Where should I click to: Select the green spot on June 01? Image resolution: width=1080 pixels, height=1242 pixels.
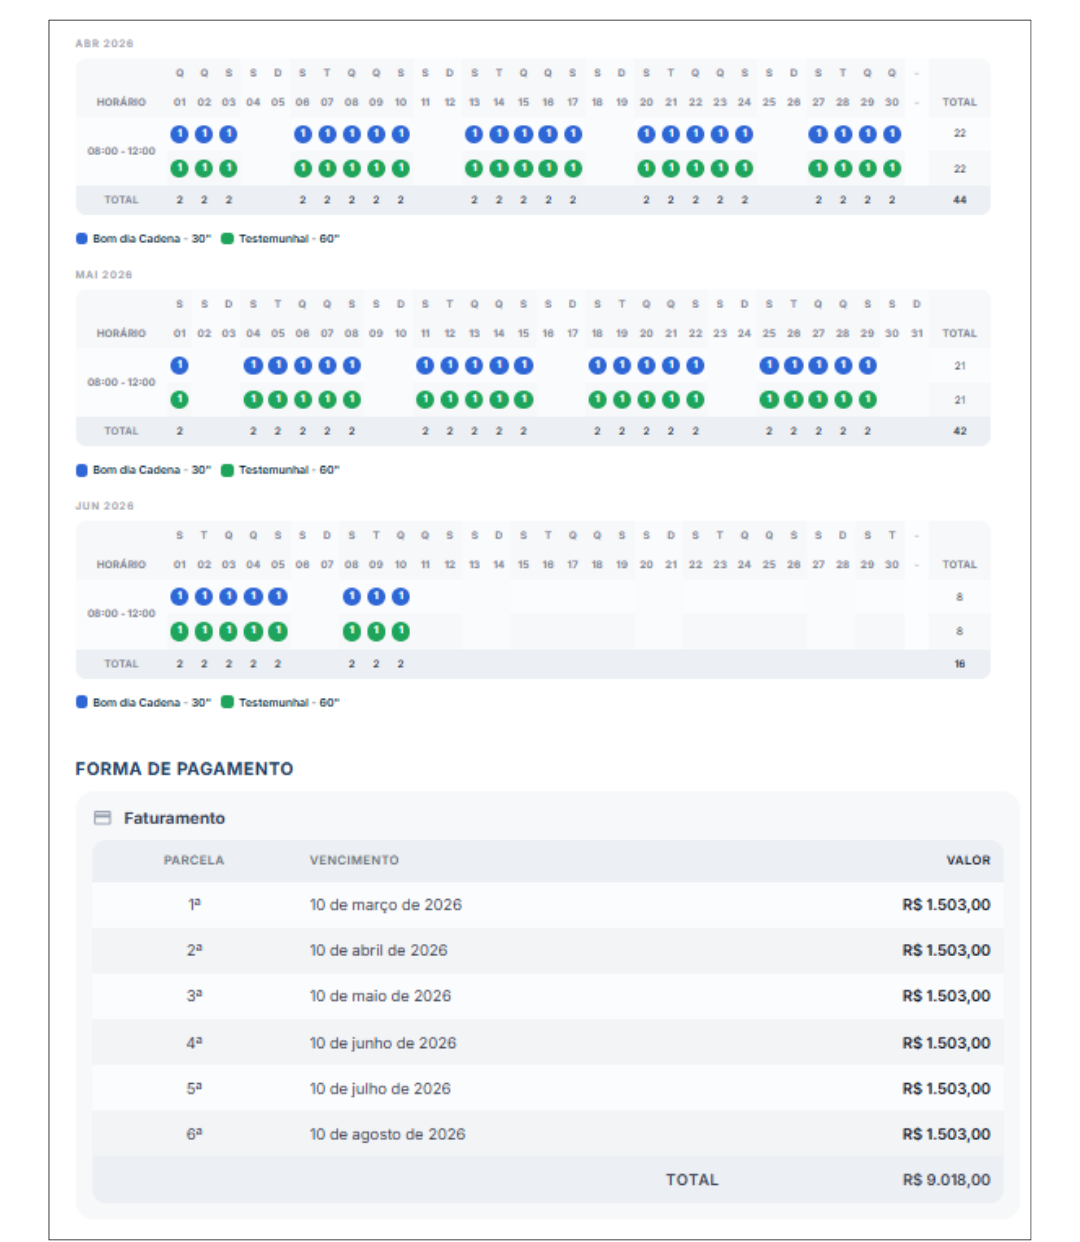(180, 632)
